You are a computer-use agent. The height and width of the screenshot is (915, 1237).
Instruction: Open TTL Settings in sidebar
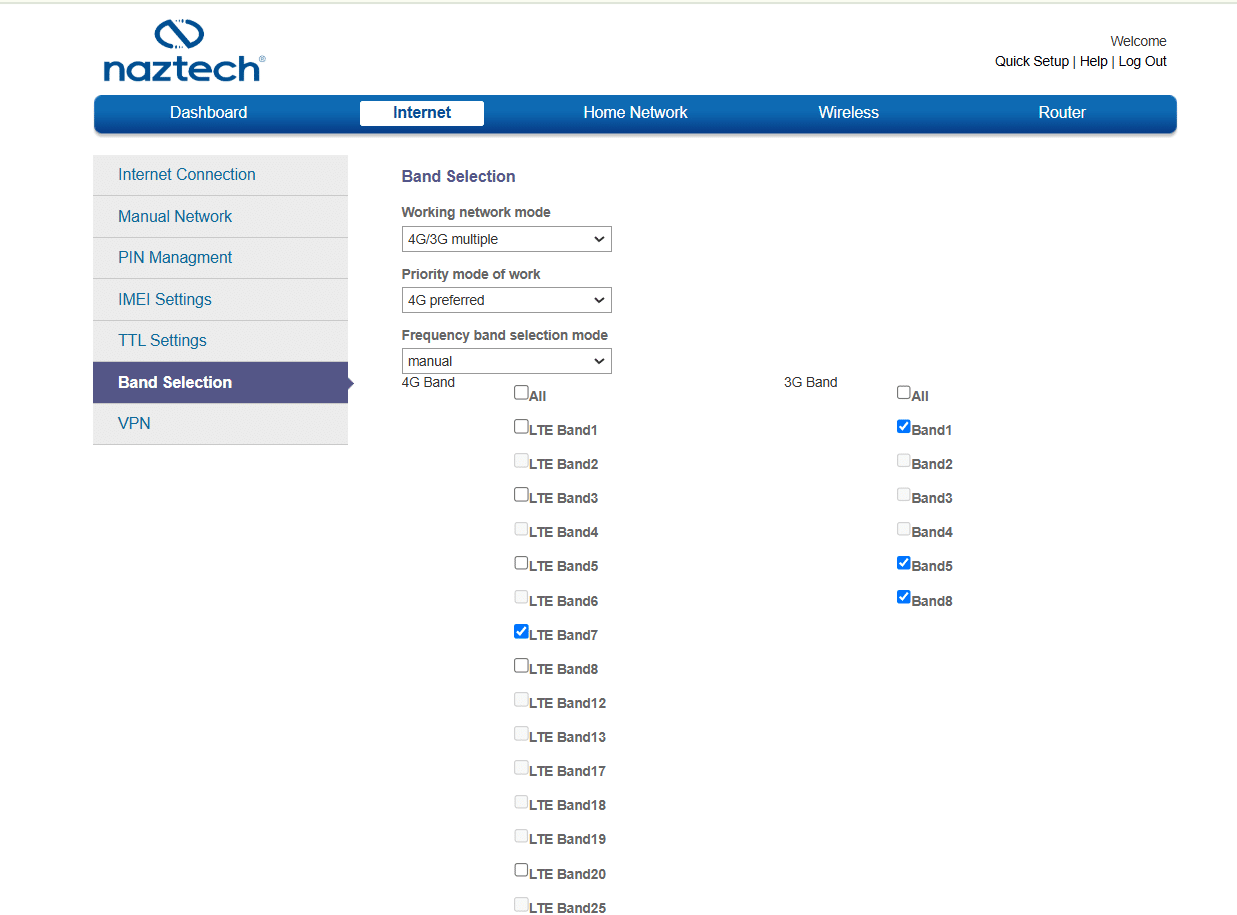[162, 341]
